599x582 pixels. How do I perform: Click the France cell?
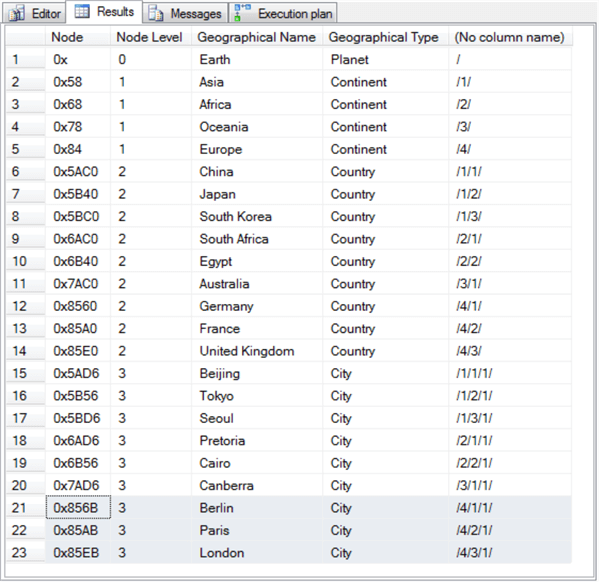[257, 329]
